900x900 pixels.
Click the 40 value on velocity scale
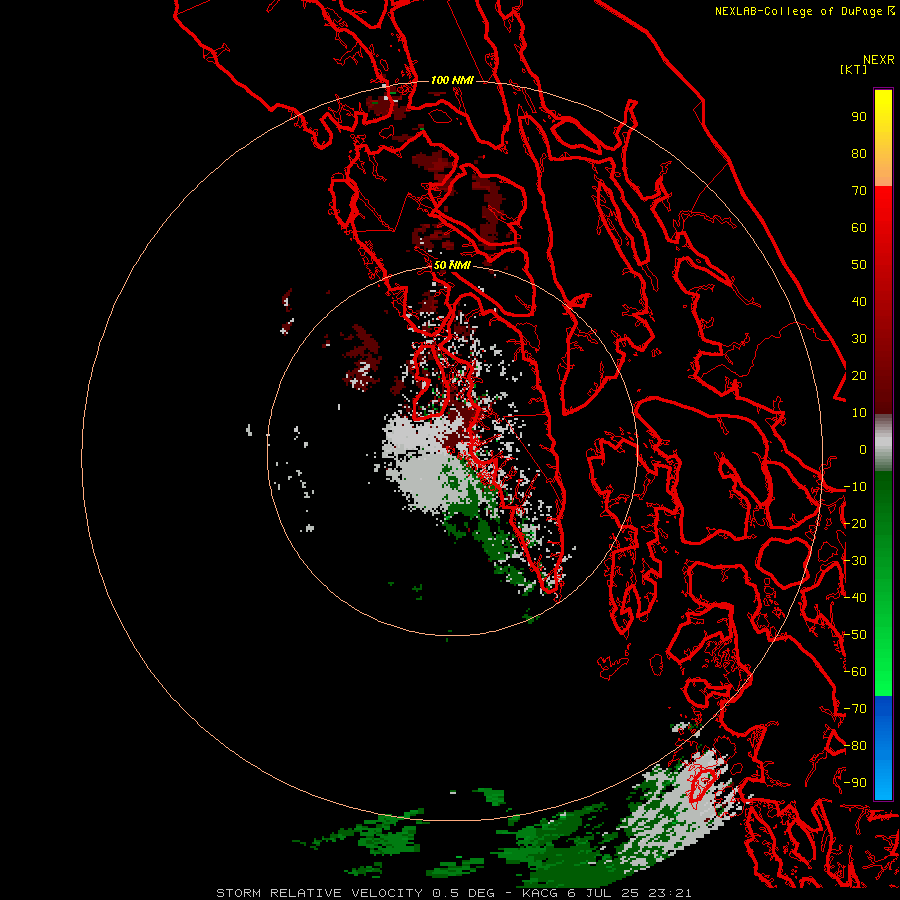[x=859, y=302]
